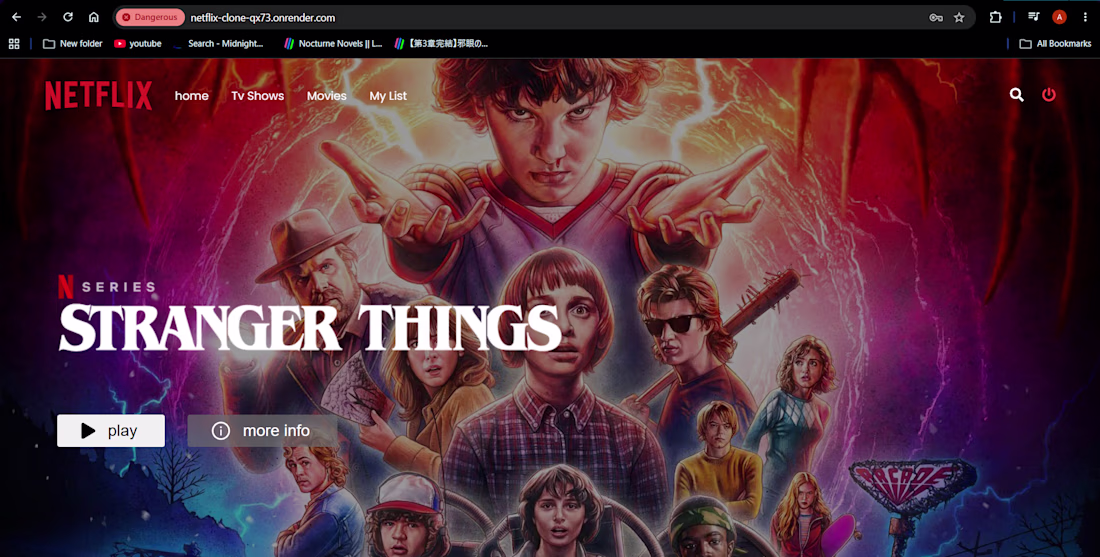The width and height of the screenshot is (1100, 557).
Task: Open media controls icon in toolbar
Action: click(x=1033, y=17)
